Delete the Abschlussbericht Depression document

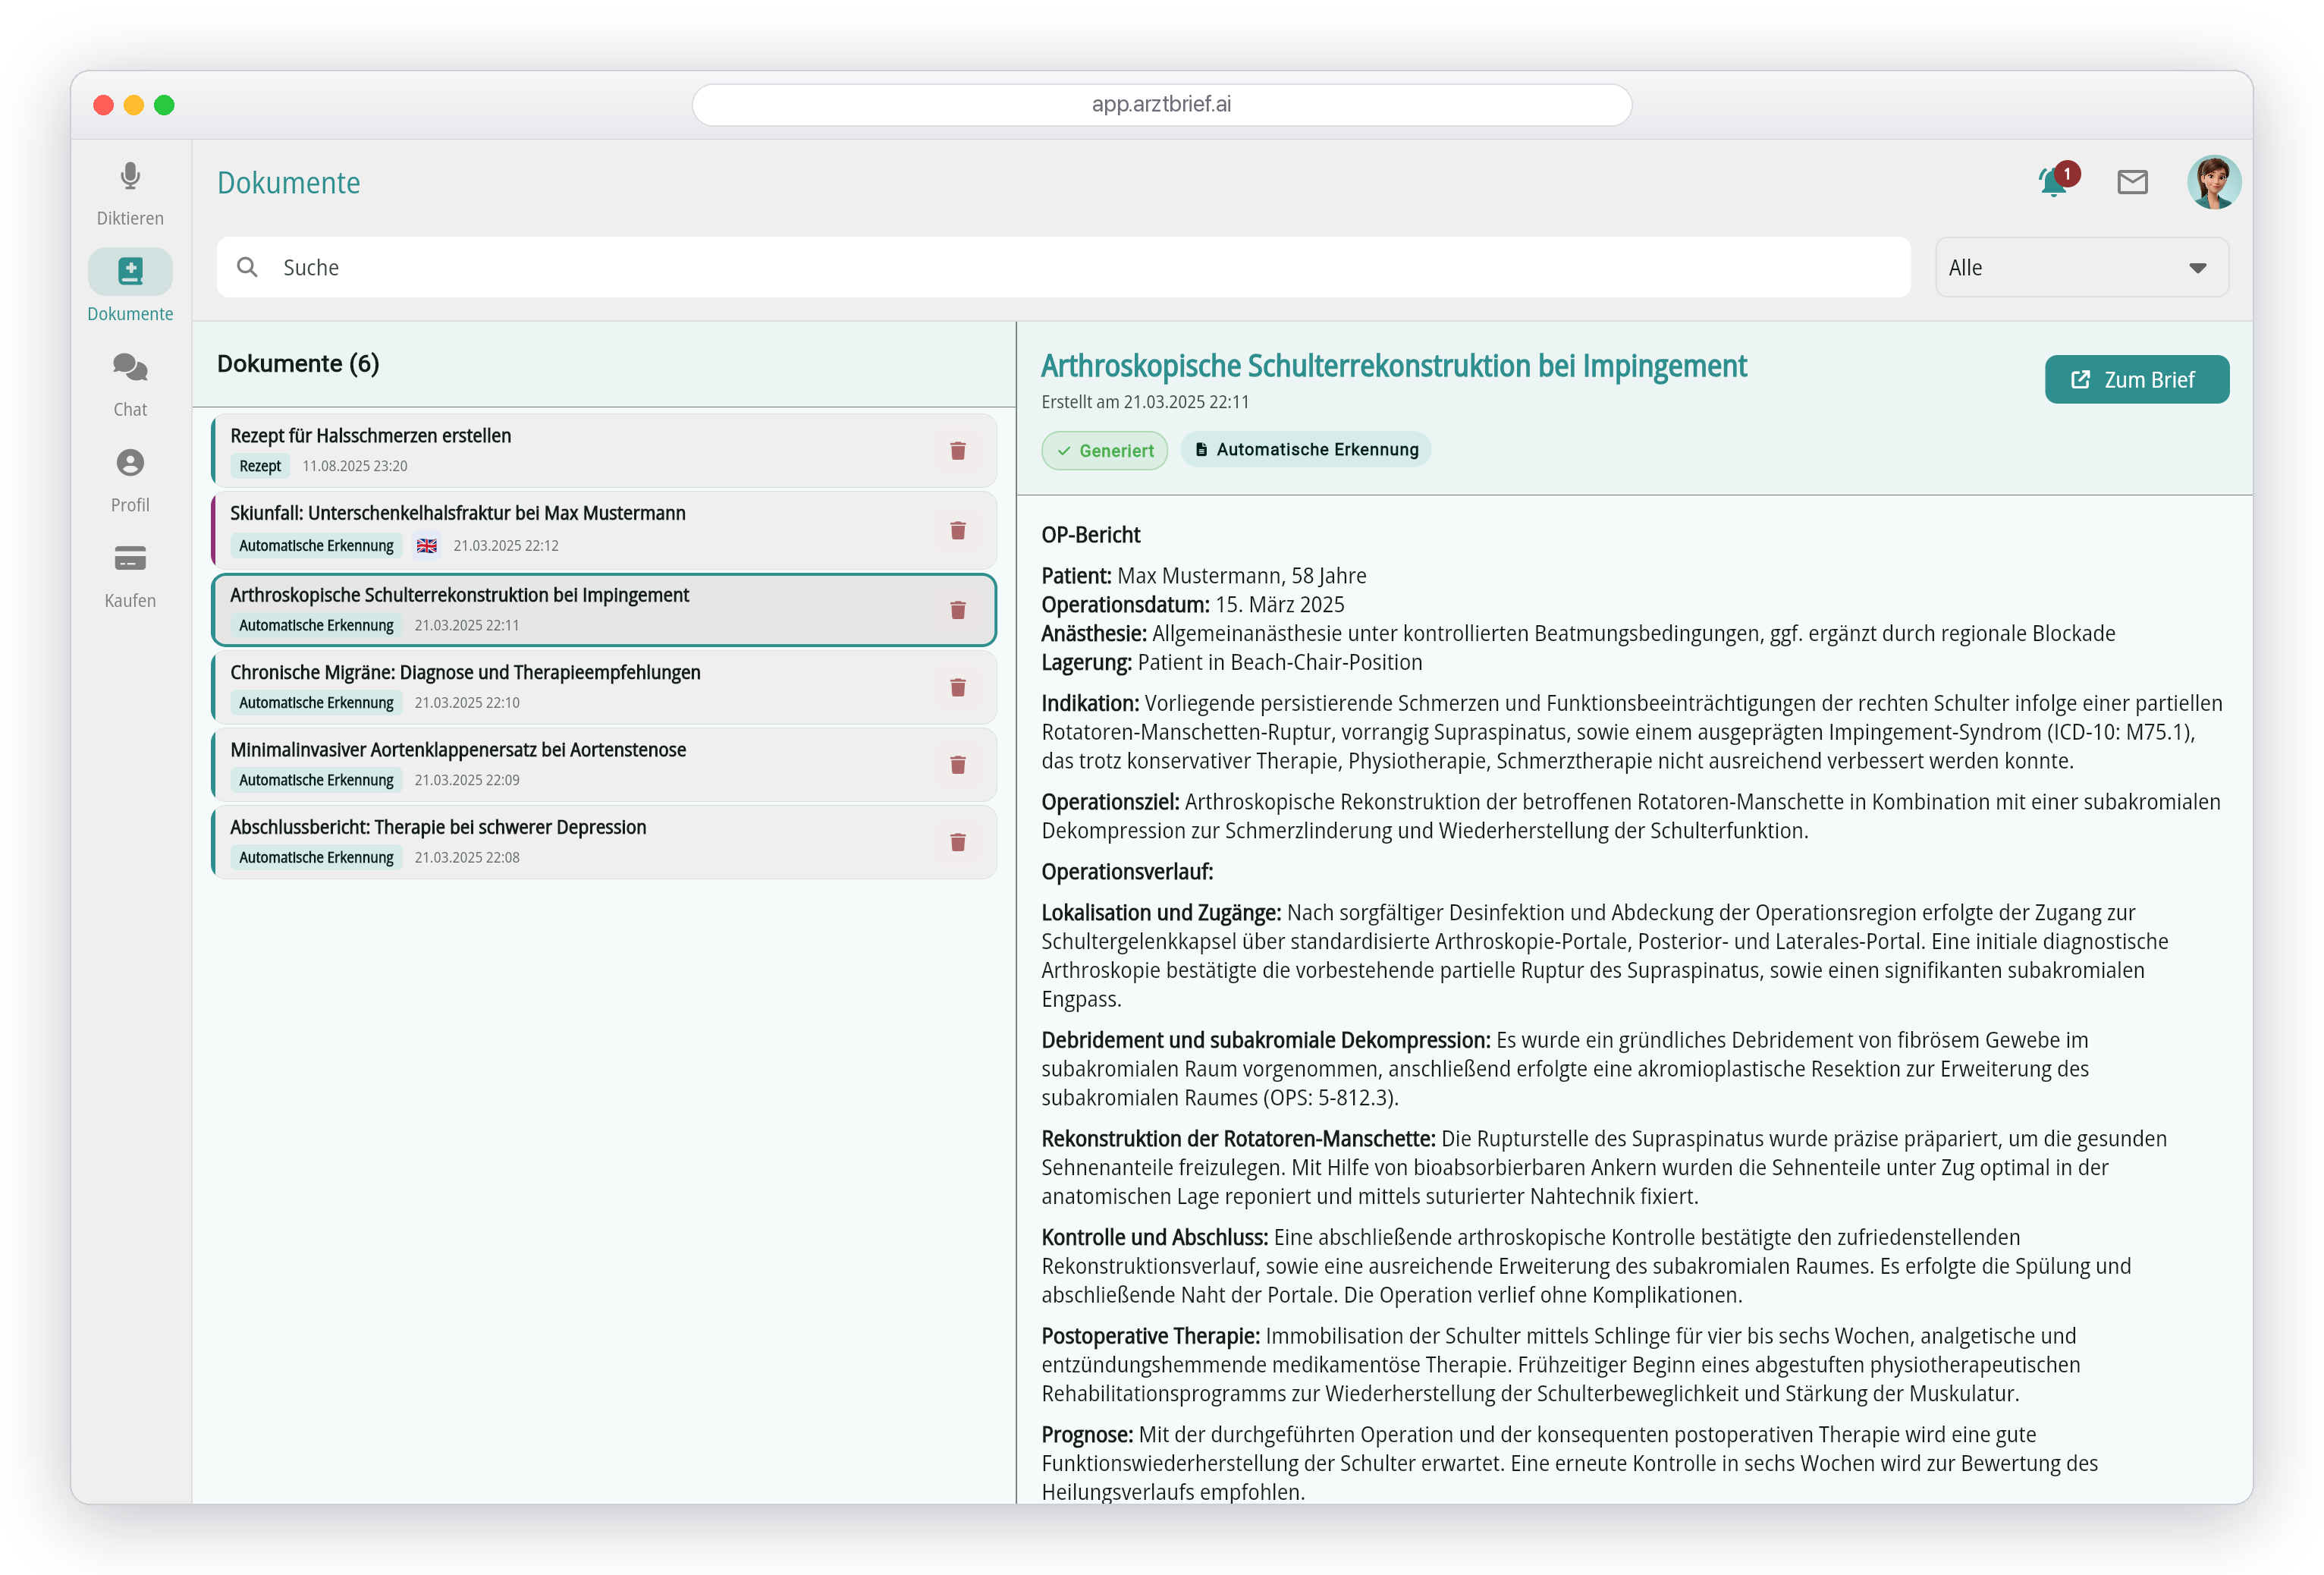point(957,842)
